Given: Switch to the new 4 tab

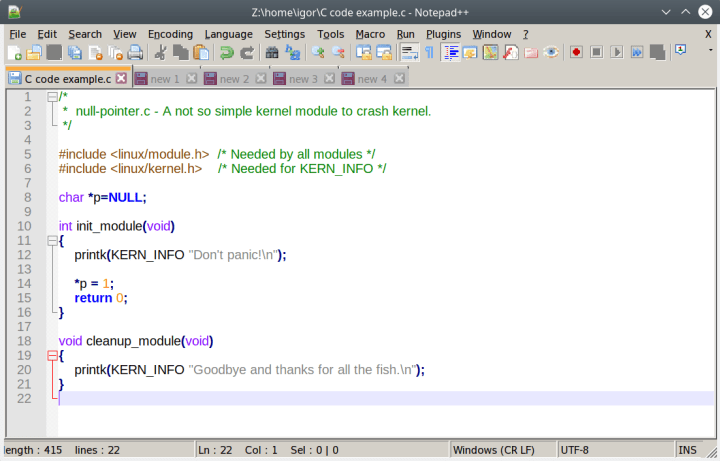Looking at the screenshot, I should [372, 79].
